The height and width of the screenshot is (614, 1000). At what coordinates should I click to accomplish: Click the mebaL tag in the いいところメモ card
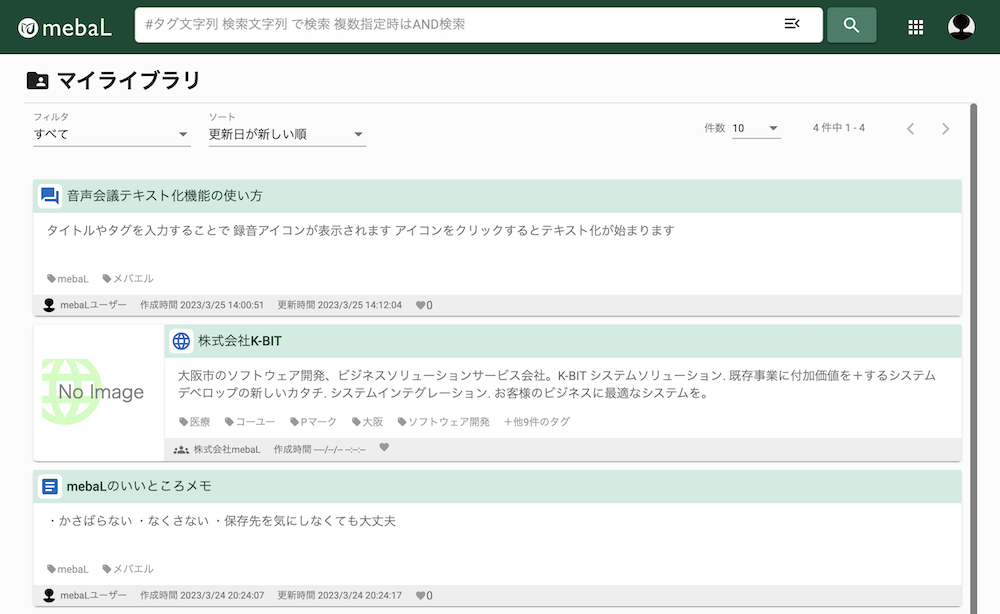click(68, 569)
